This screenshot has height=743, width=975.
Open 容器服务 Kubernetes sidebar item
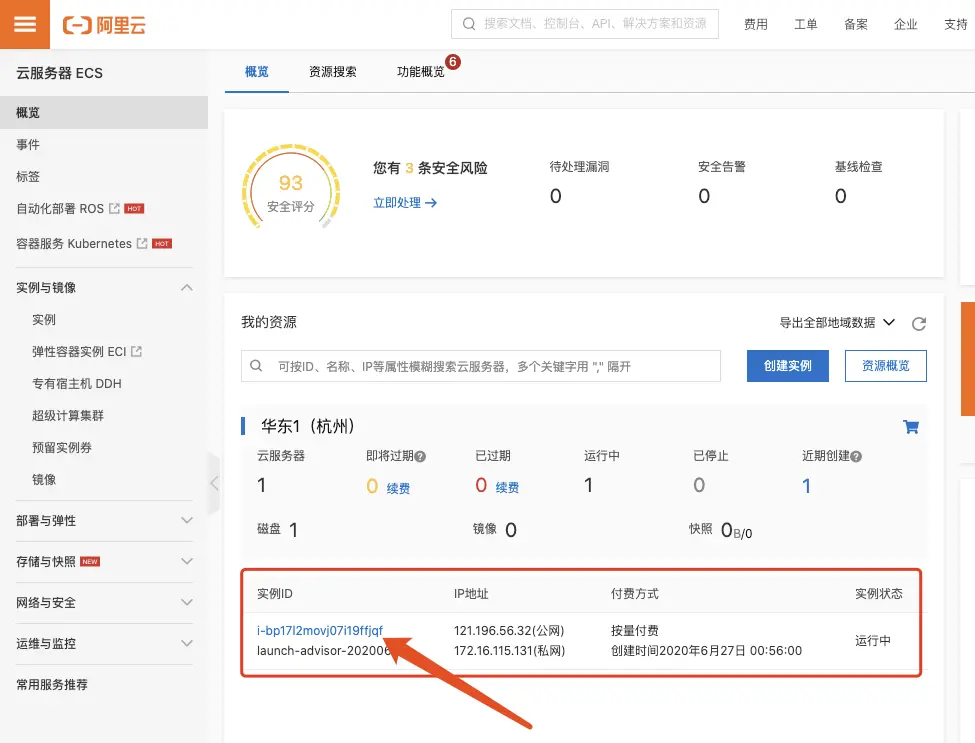coord(74,243)
